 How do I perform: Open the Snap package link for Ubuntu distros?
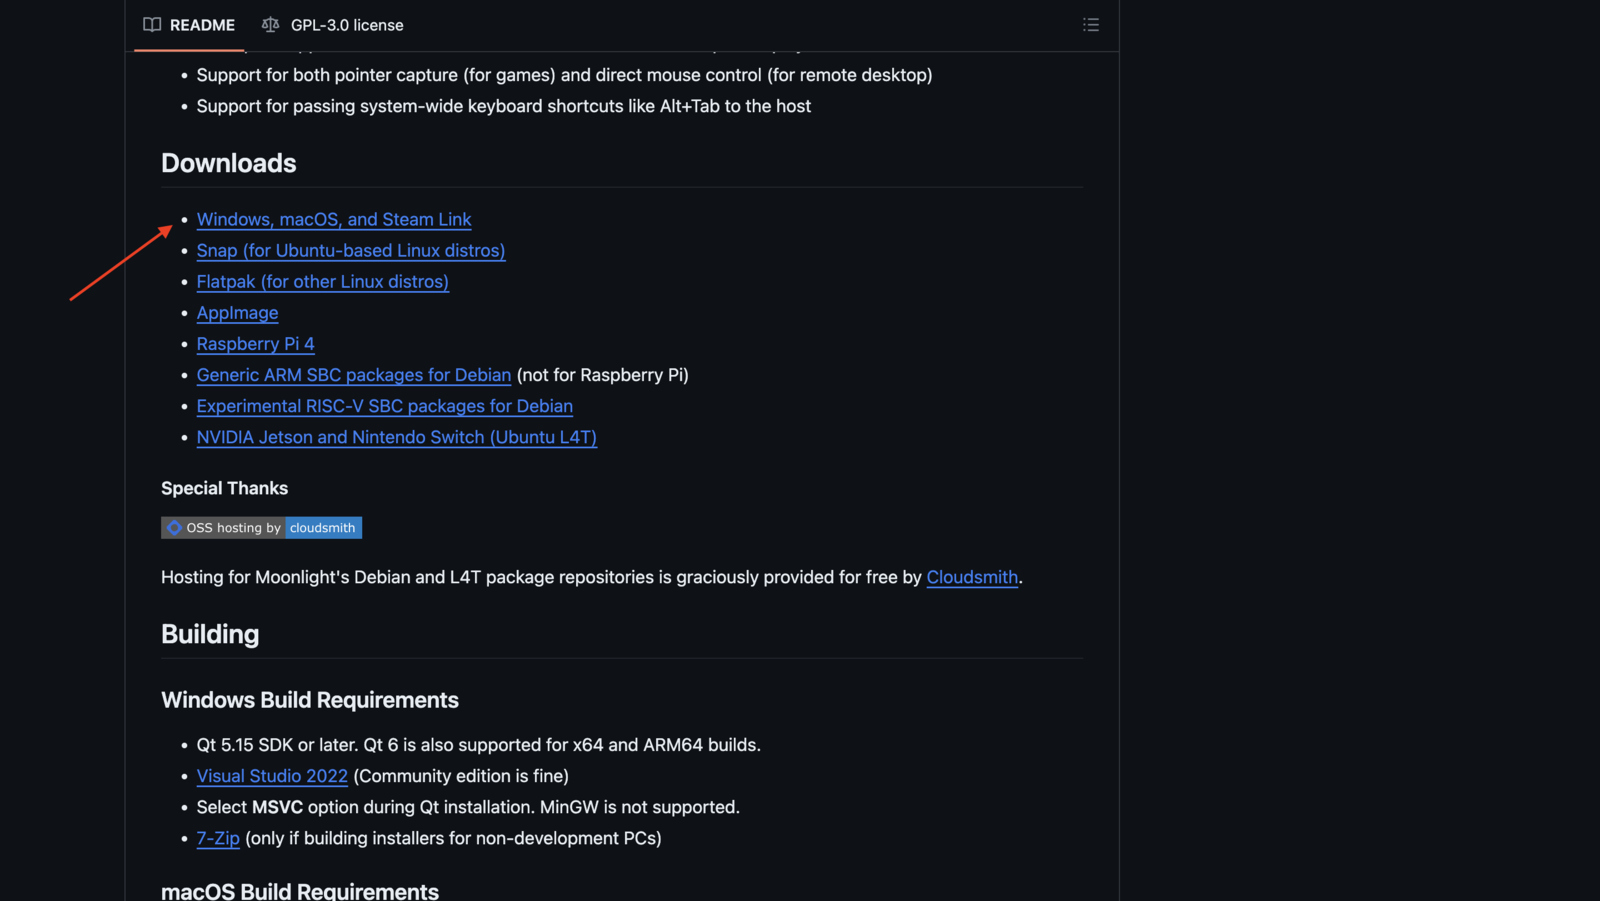[350, 250]
